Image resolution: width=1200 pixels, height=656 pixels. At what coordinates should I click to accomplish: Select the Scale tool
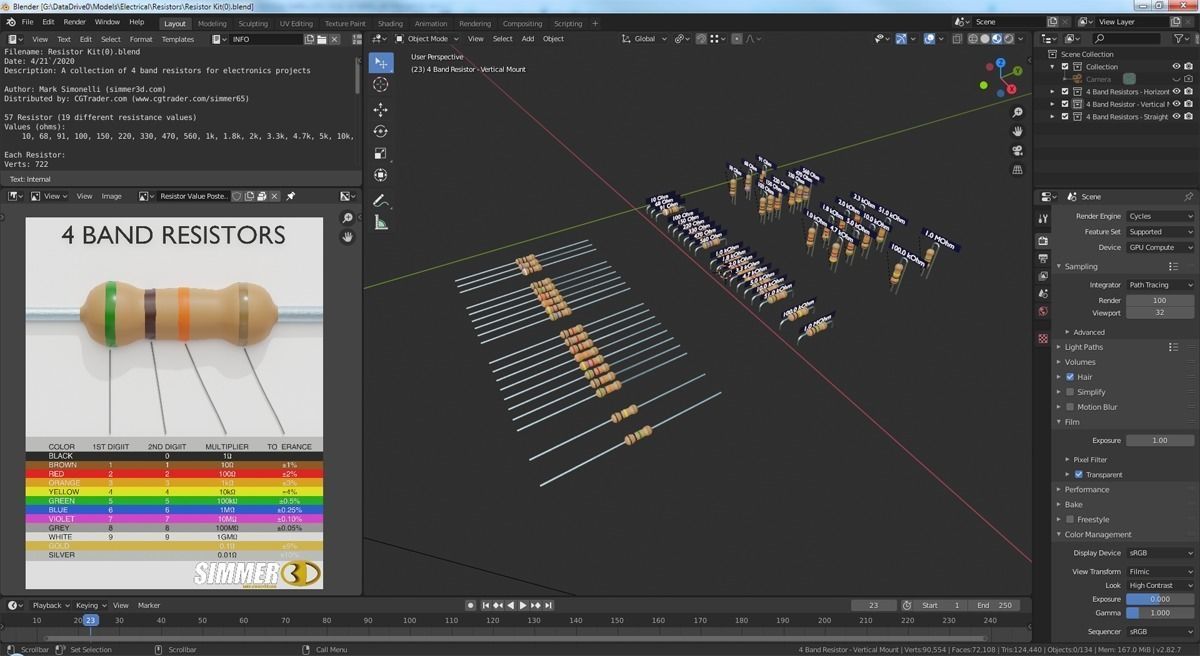coord(380,154)
